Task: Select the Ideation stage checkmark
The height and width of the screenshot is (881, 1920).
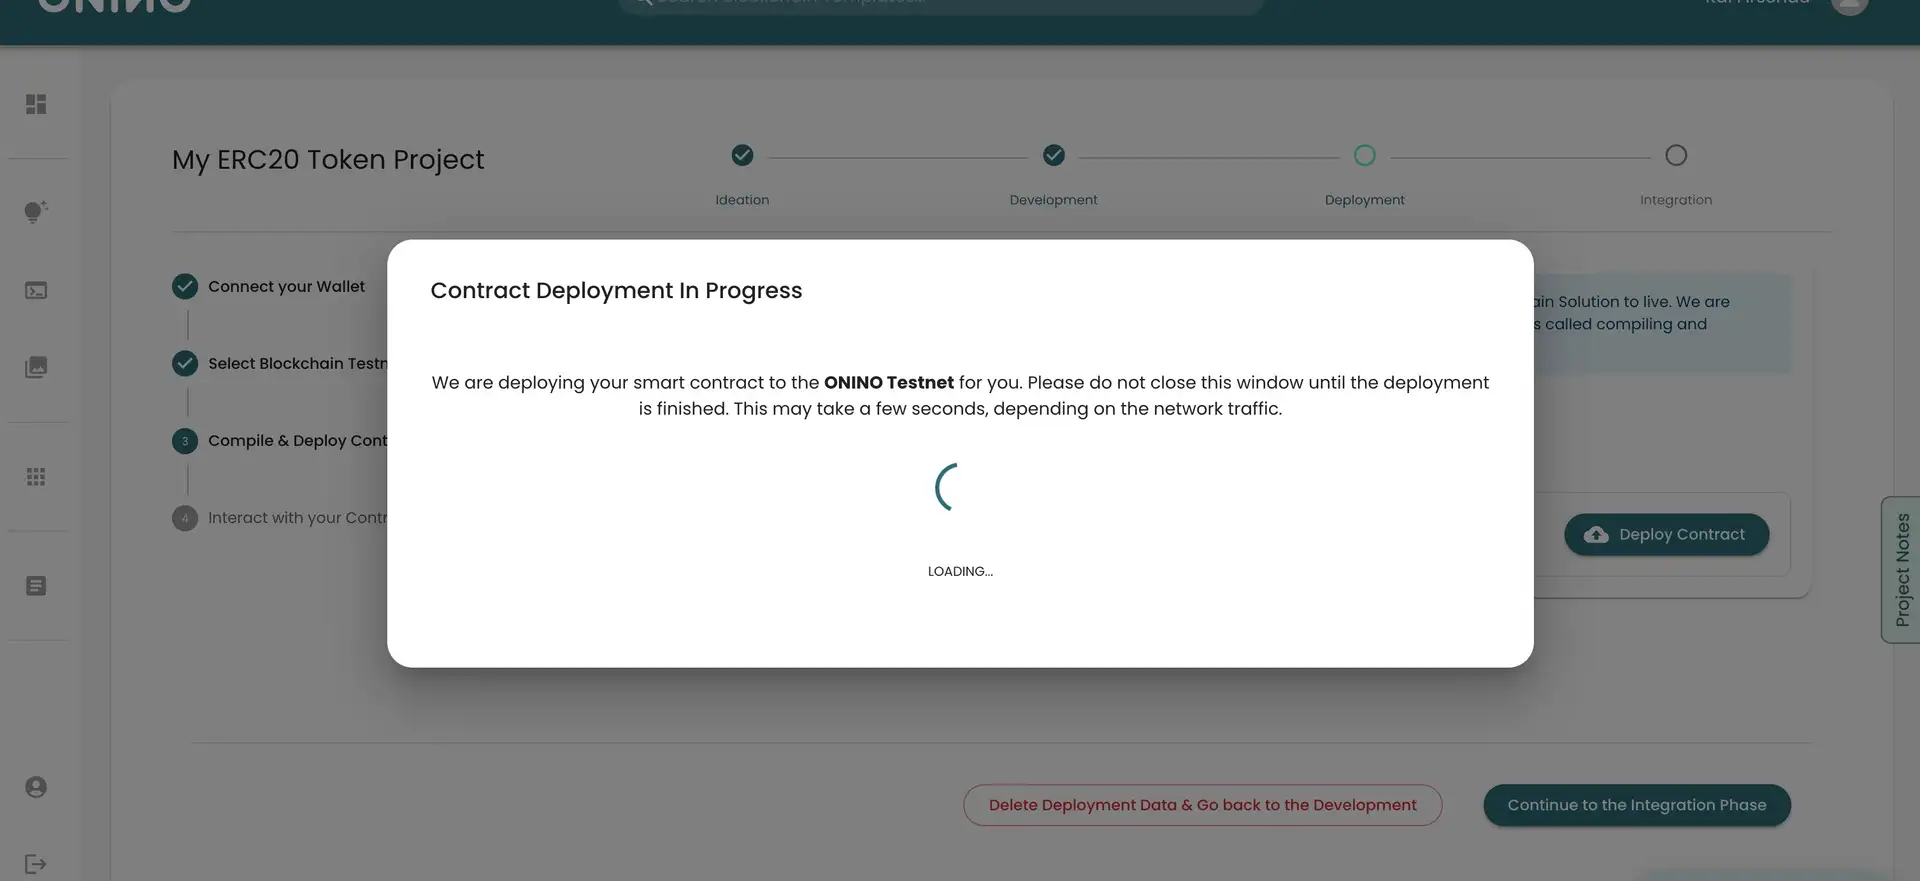Action: tap(742, 155)
